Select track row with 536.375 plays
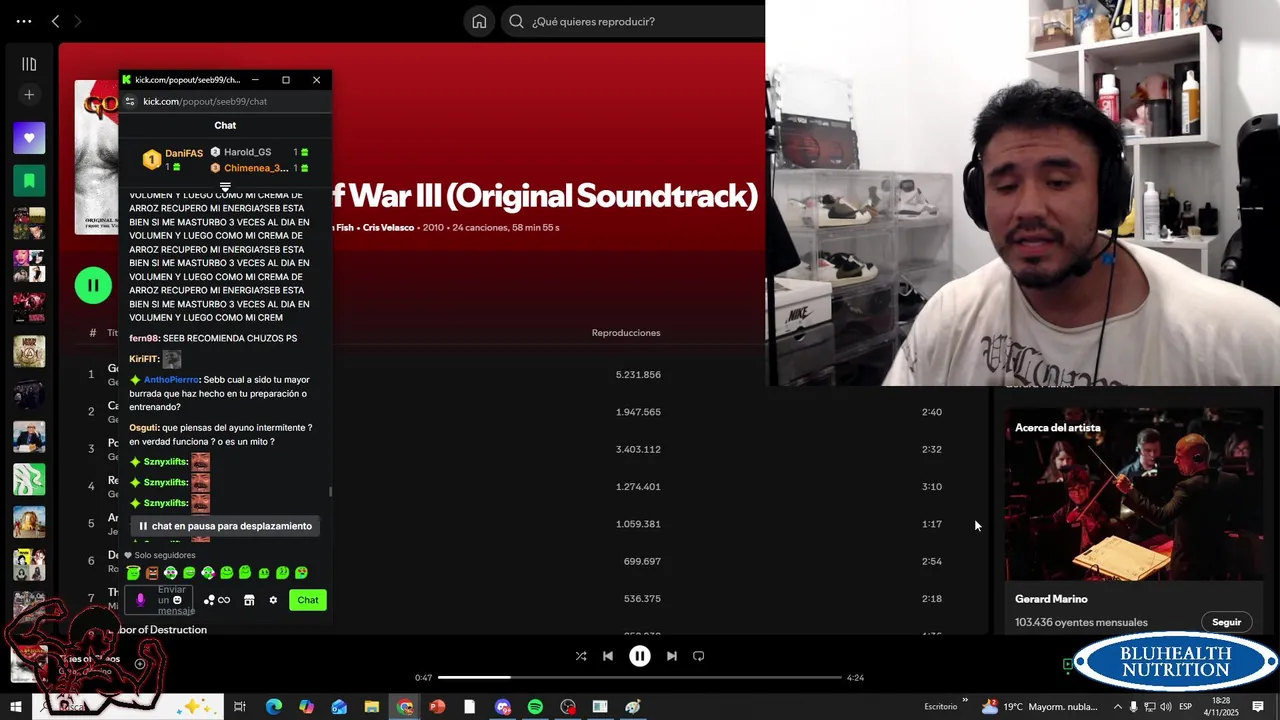Image resolution: width=1280 pixels, height=720 pixels. click(522, 599)
